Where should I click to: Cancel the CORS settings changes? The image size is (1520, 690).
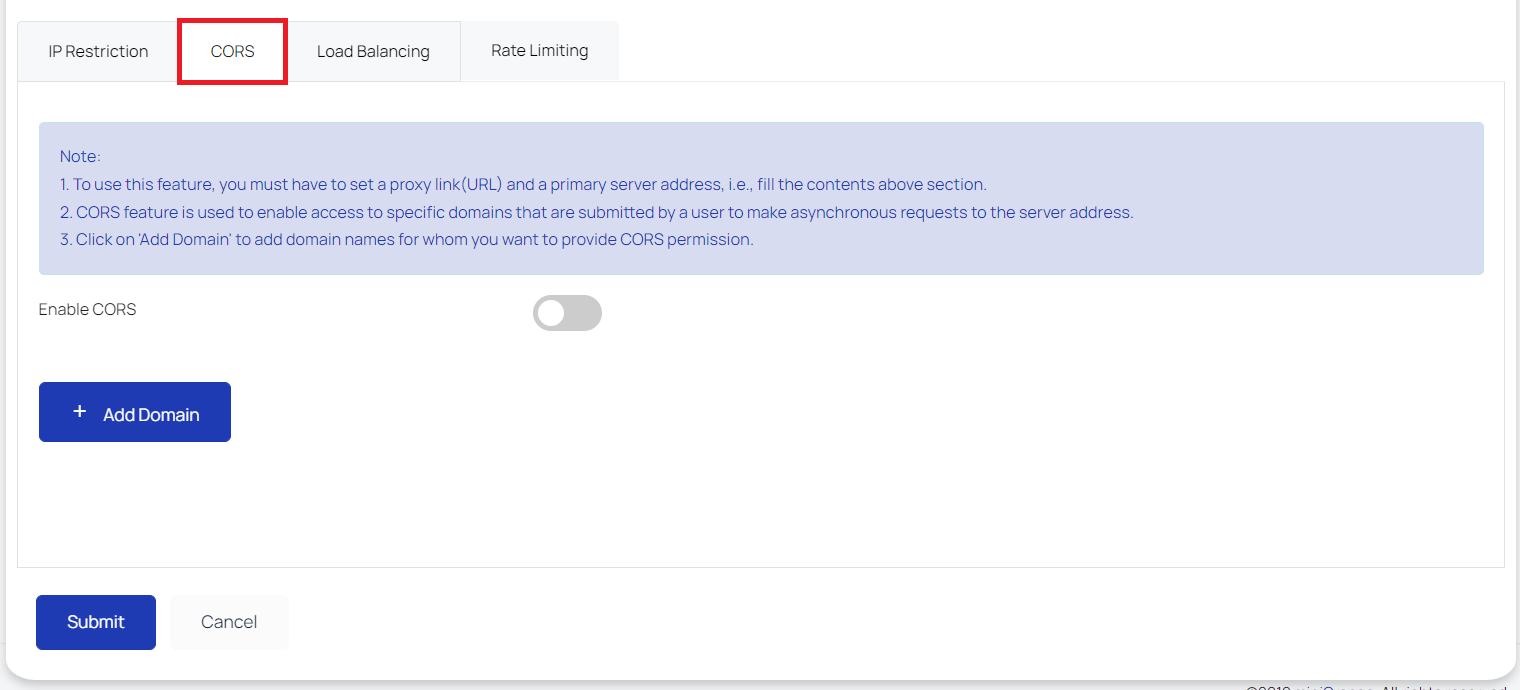pos(229,621)
